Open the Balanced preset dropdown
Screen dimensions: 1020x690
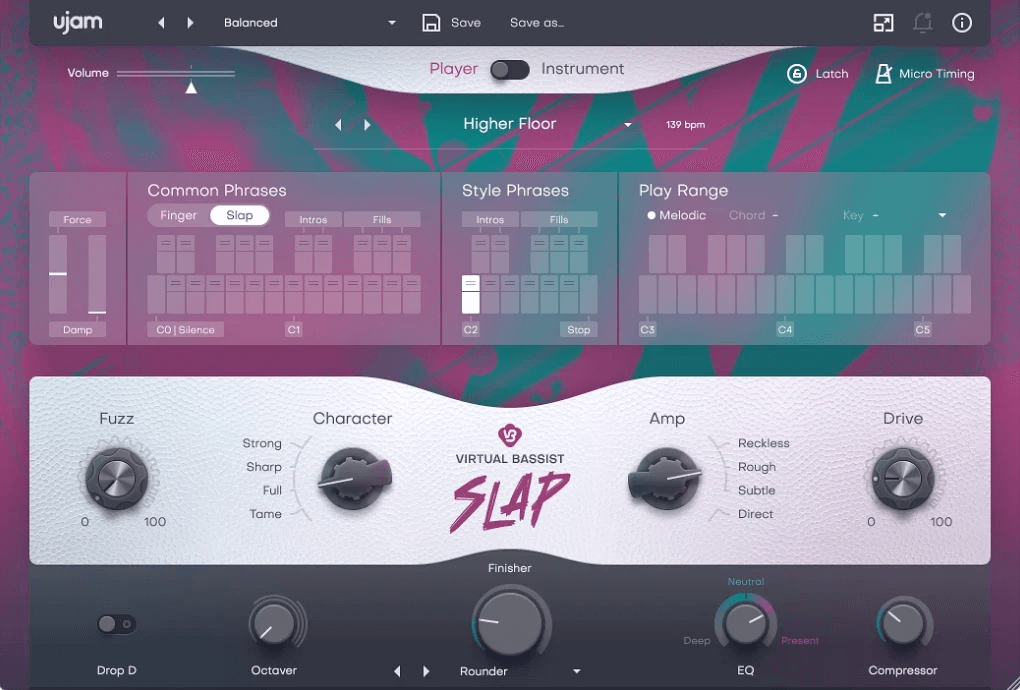392,23
